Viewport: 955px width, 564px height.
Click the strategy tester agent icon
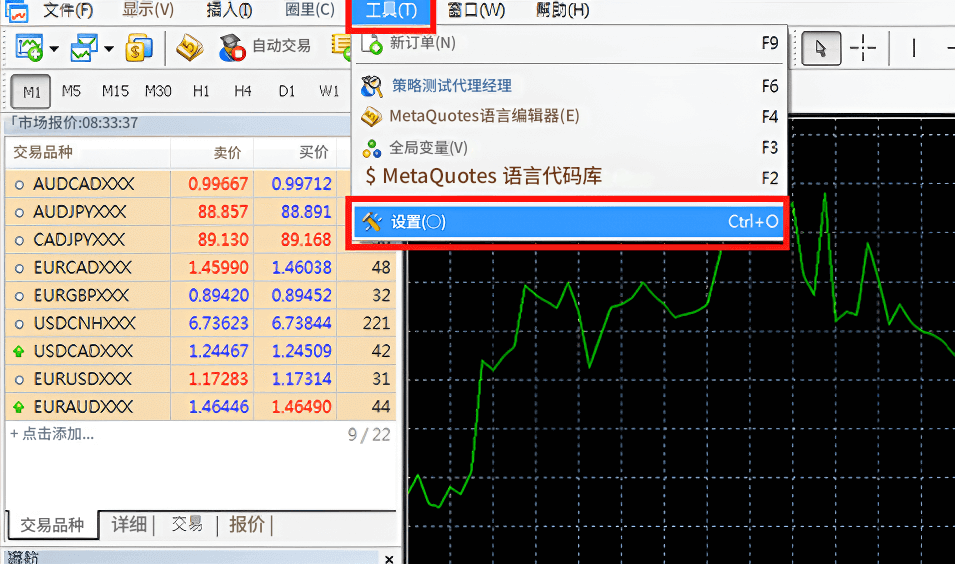click(x=372, y=86)
